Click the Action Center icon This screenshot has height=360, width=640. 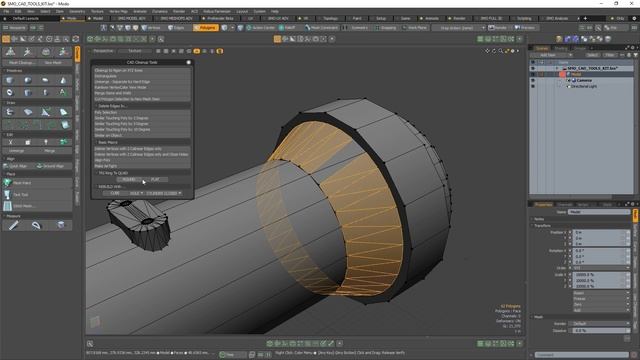tap(249, 28)
